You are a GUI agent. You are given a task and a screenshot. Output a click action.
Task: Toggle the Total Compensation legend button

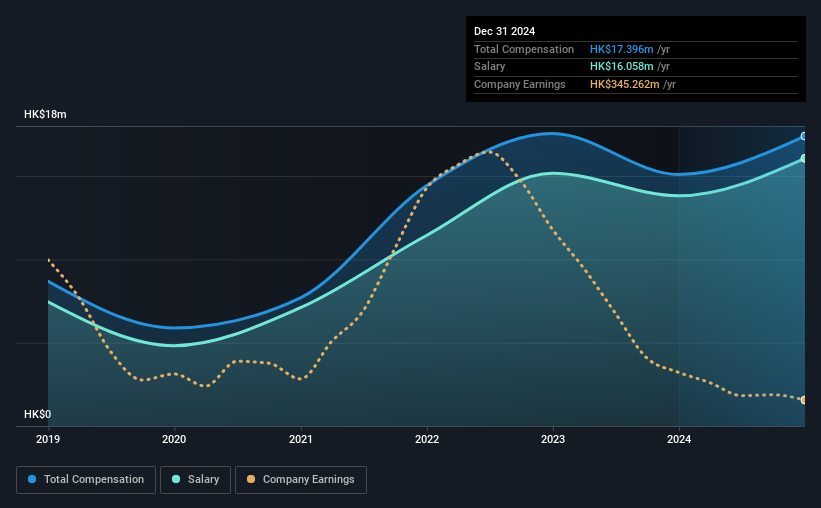click(x=86, y=480)
